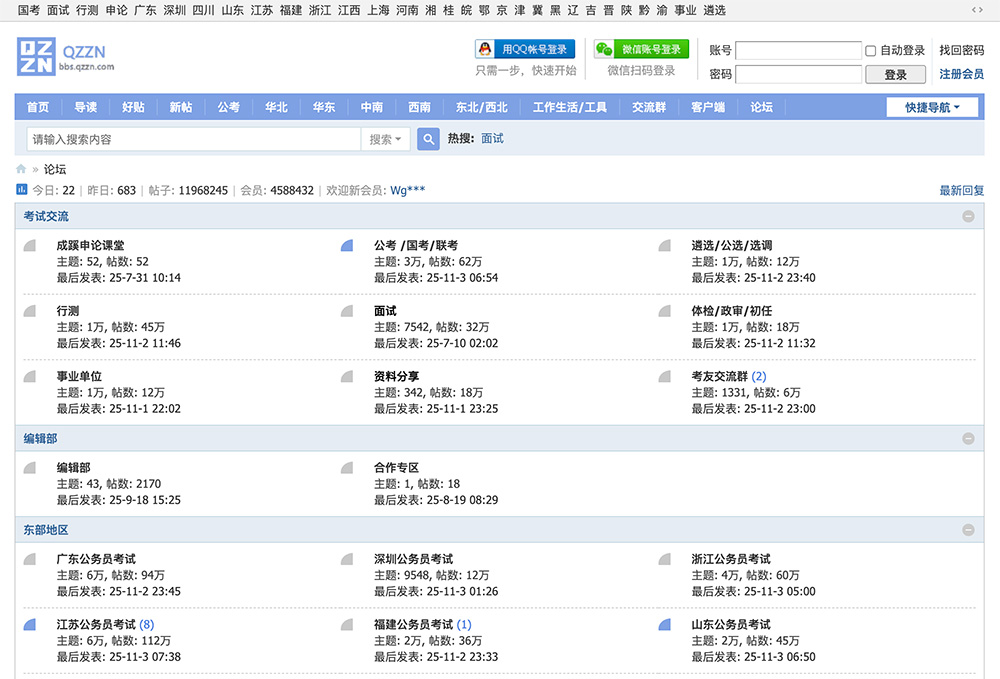Collapse the 编辑部 section
The image size is (1000, 679).
coord(967,438)
